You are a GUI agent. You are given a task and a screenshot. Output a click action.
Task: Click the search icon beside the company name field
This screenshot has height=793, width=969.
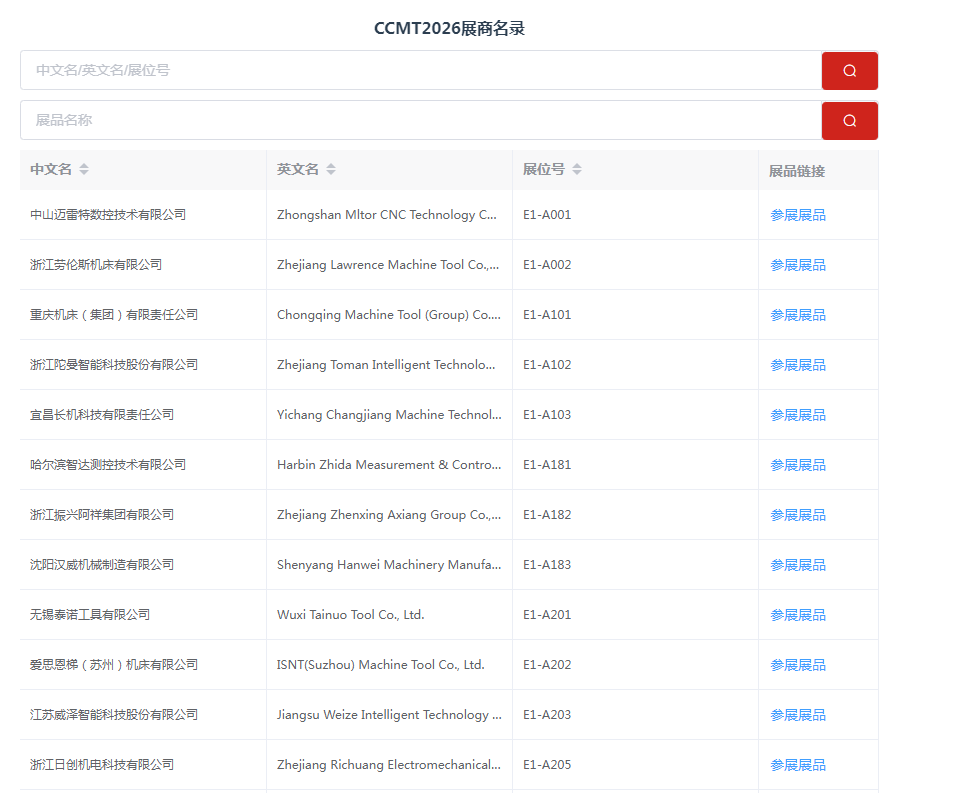point(849,71)
